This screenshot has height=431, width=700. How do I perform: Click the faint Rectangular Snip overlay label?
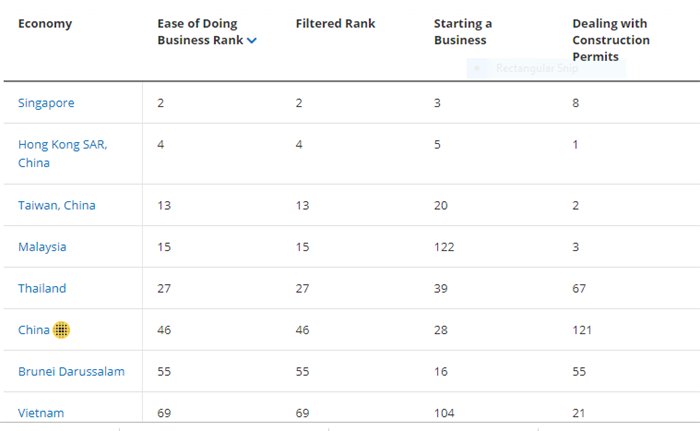[x=538, y=68]
